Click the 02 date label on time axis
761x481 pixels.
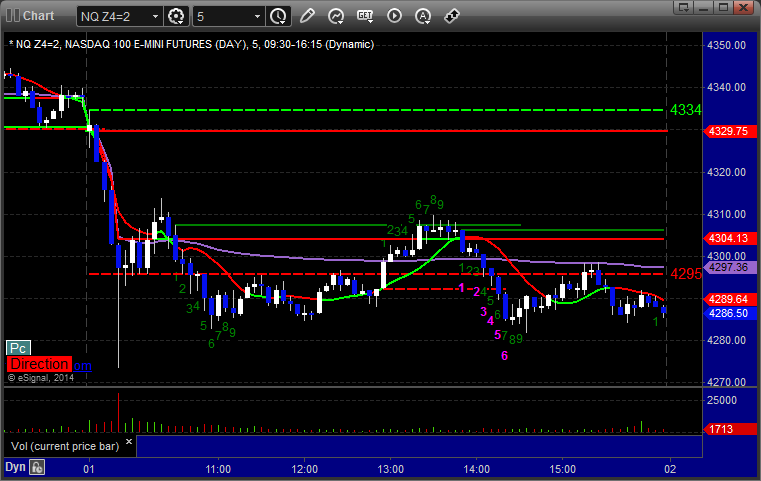pyautogui.click(x=670, y=469)
